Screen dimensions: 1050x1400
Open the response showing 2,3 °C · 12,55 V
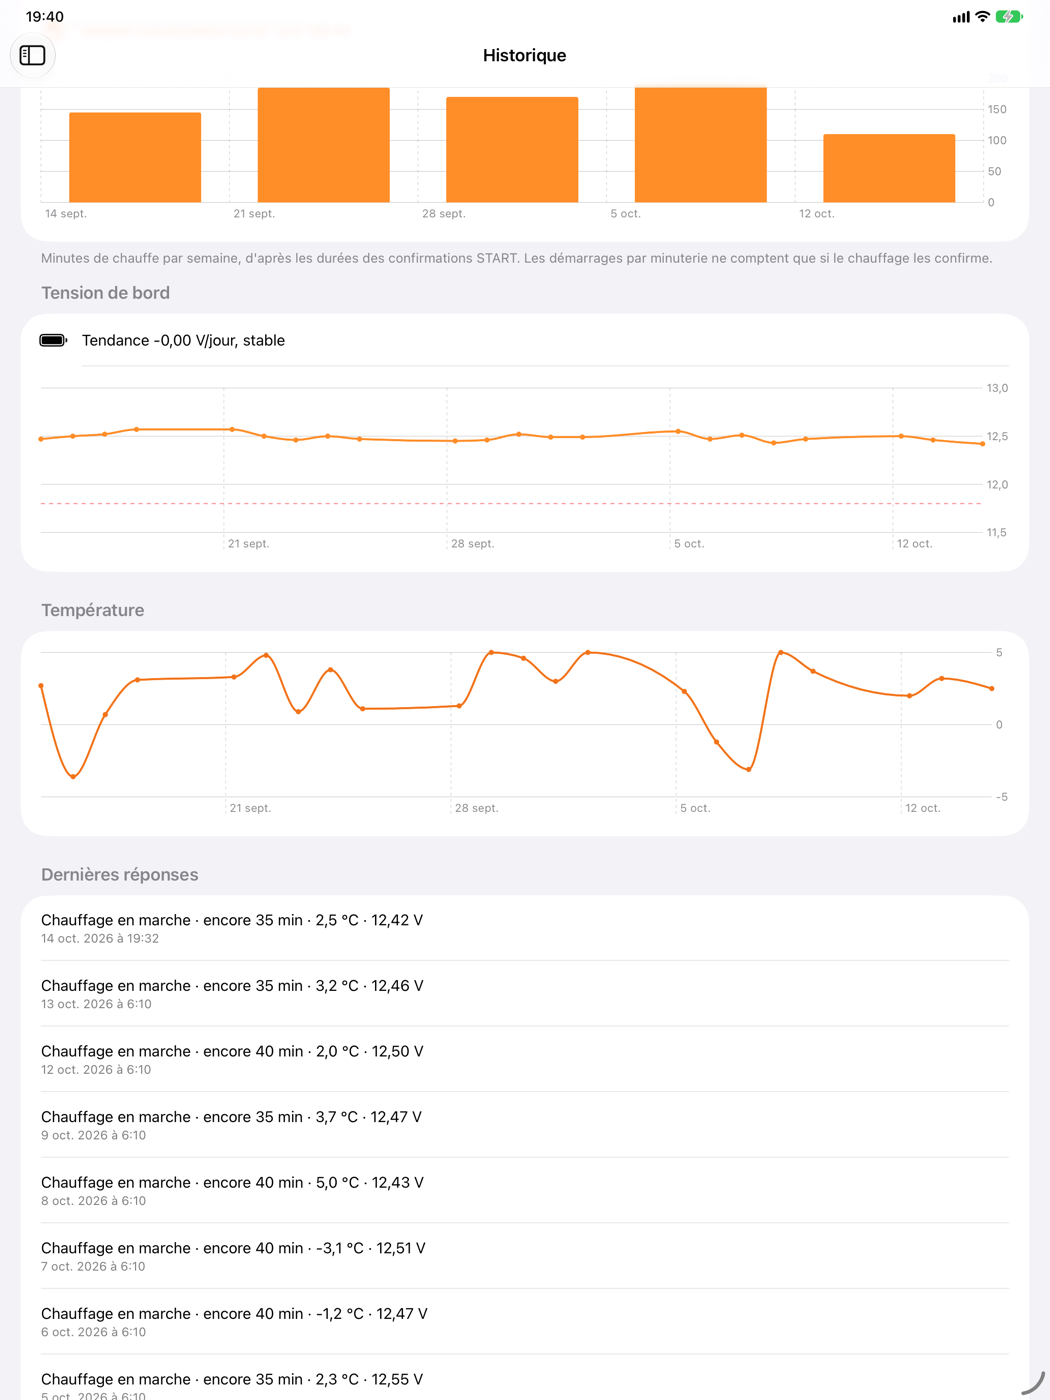(x=525, y=1378)
